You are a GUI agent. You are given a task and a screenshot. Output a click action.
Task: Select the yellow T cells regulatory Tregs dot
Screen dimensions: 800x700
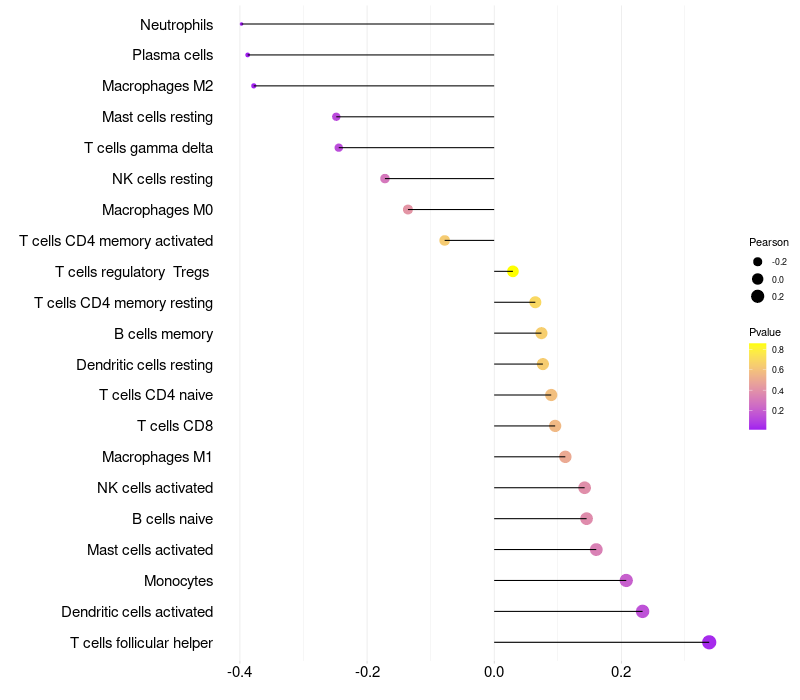coord(513,271)
